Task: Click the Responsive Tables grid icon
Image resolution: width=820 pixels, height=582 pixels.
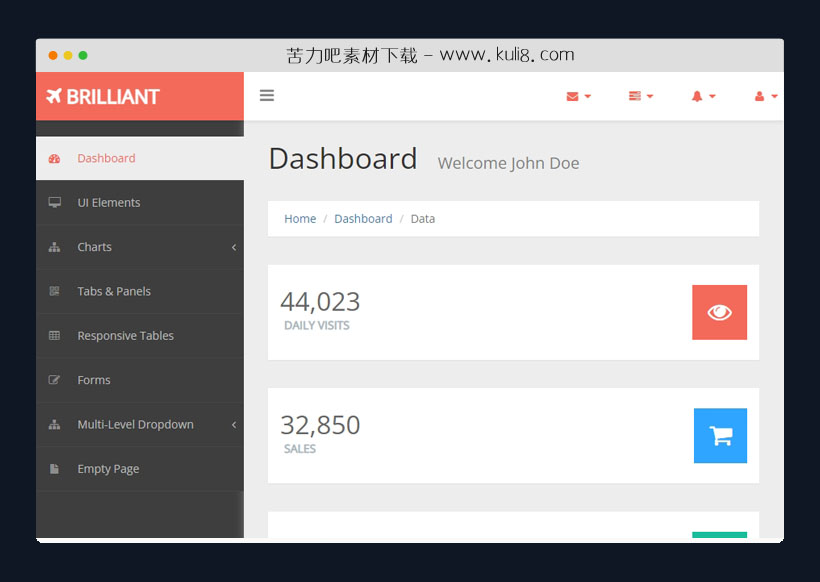Action: pos(55,335)
